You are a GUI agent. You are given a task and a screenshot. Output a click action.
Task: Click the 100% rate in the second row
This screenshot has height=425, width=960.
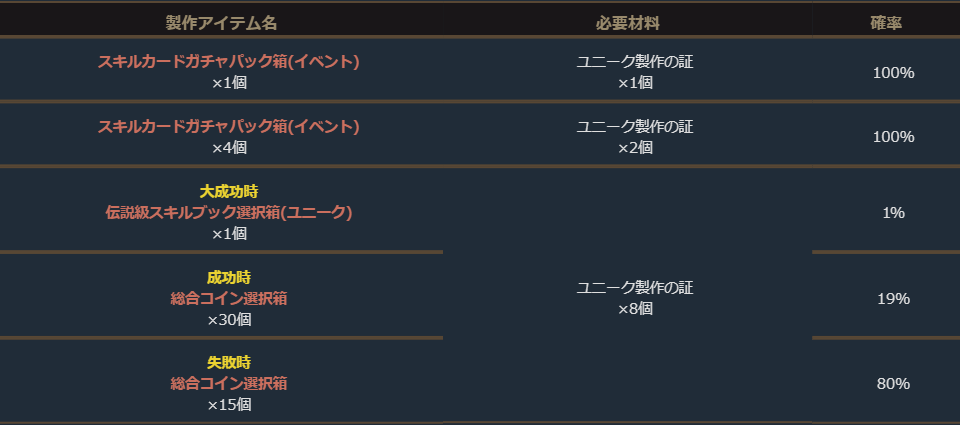893,136
